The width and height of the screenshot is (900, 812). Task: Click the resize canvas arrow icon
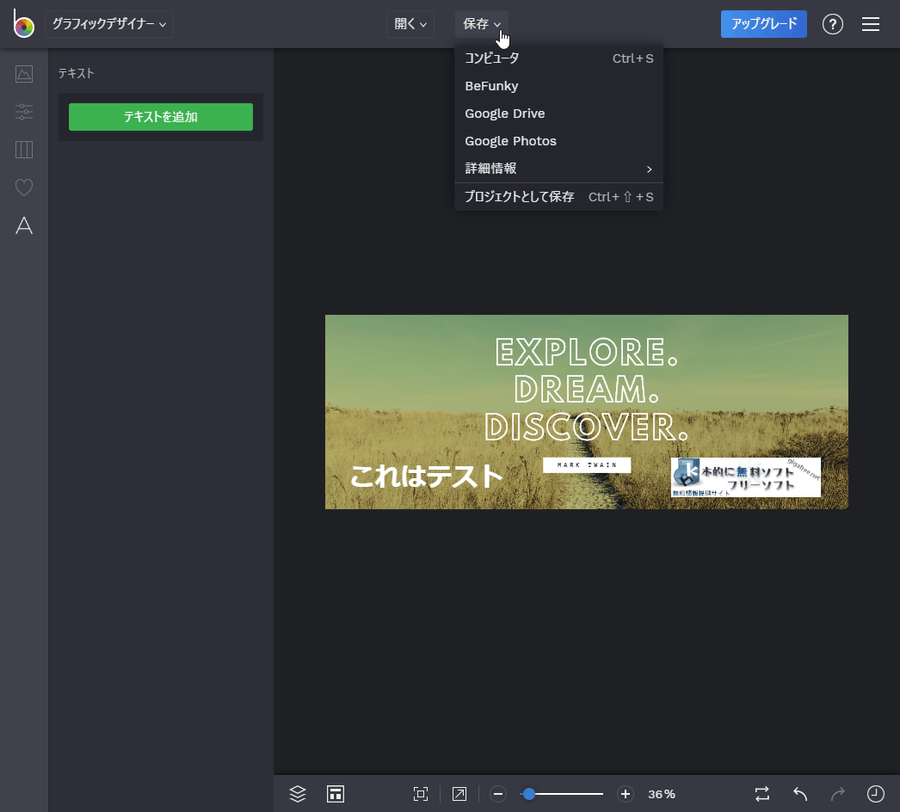pos(459,794)
